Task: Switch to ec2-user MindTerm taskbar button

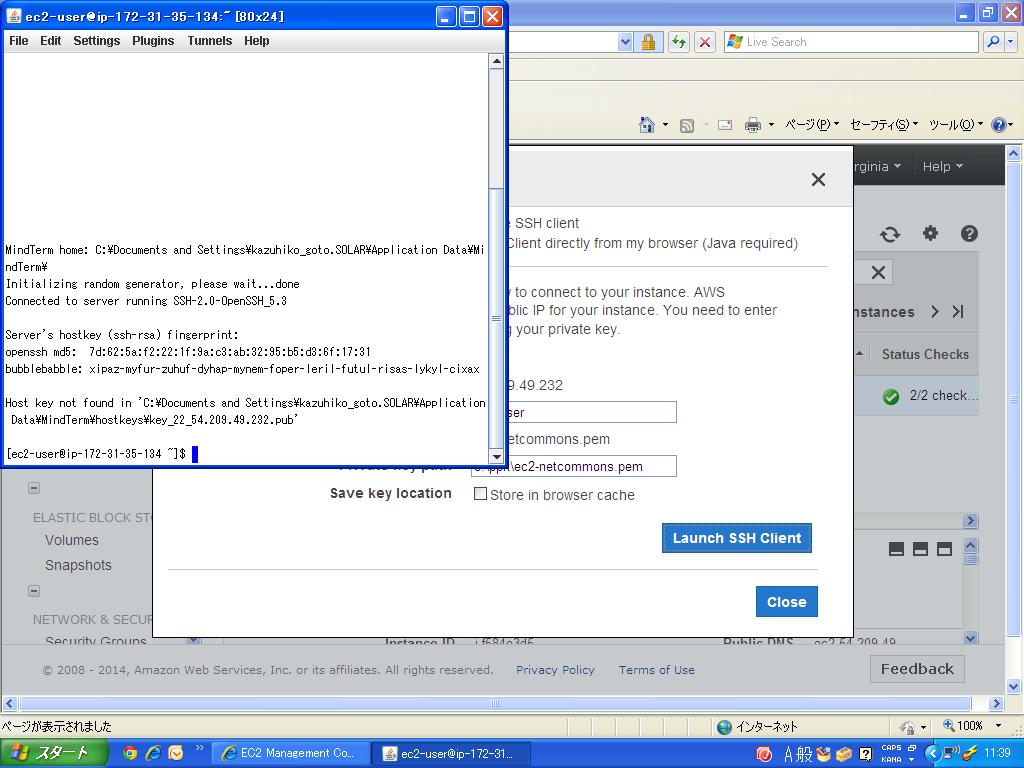Action: pos(450,753)
